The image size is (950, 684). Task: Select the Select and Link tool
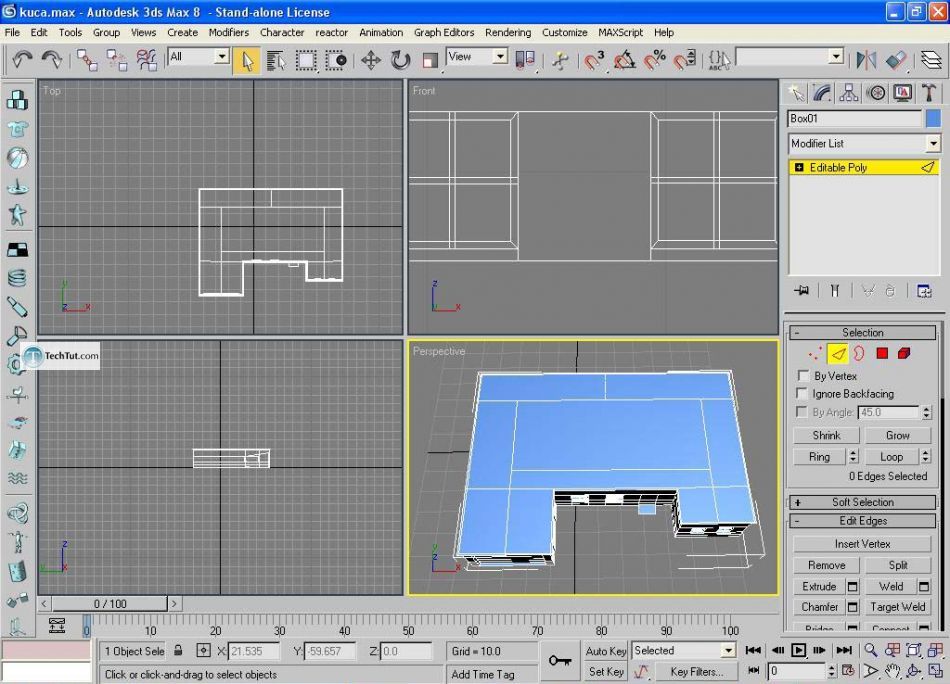click(x=87, y=60)
